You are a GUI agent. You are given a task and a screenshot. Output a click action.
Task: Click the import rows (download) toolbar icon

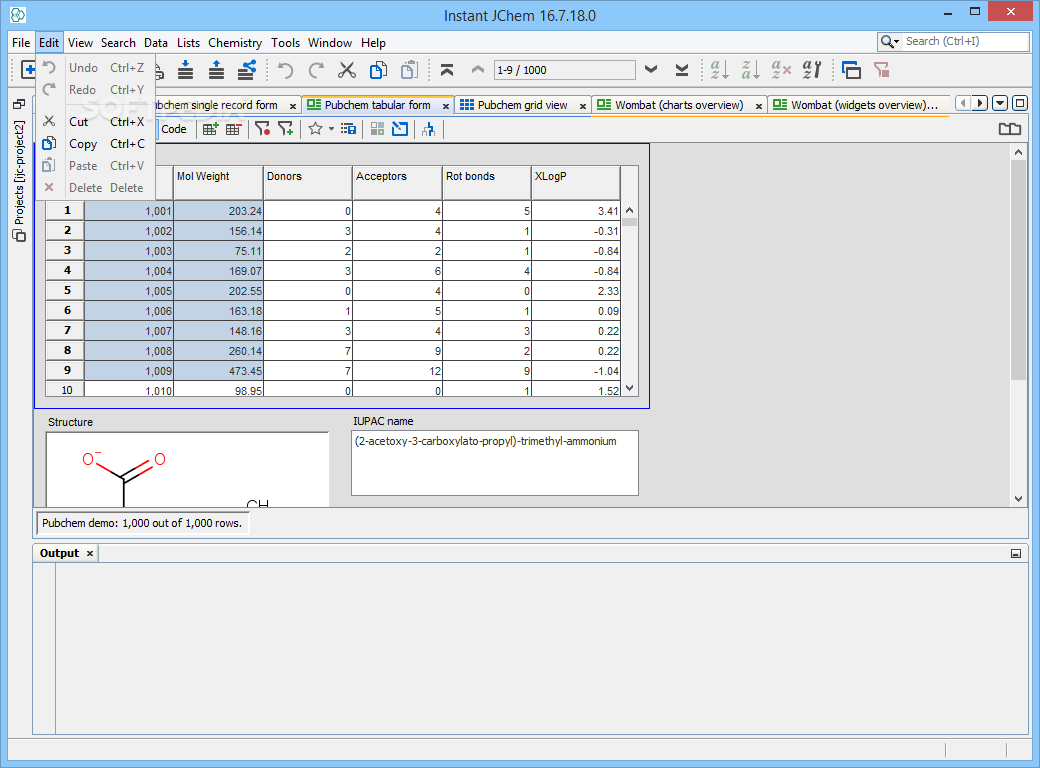pyautogui.click(x=186, y=70)
